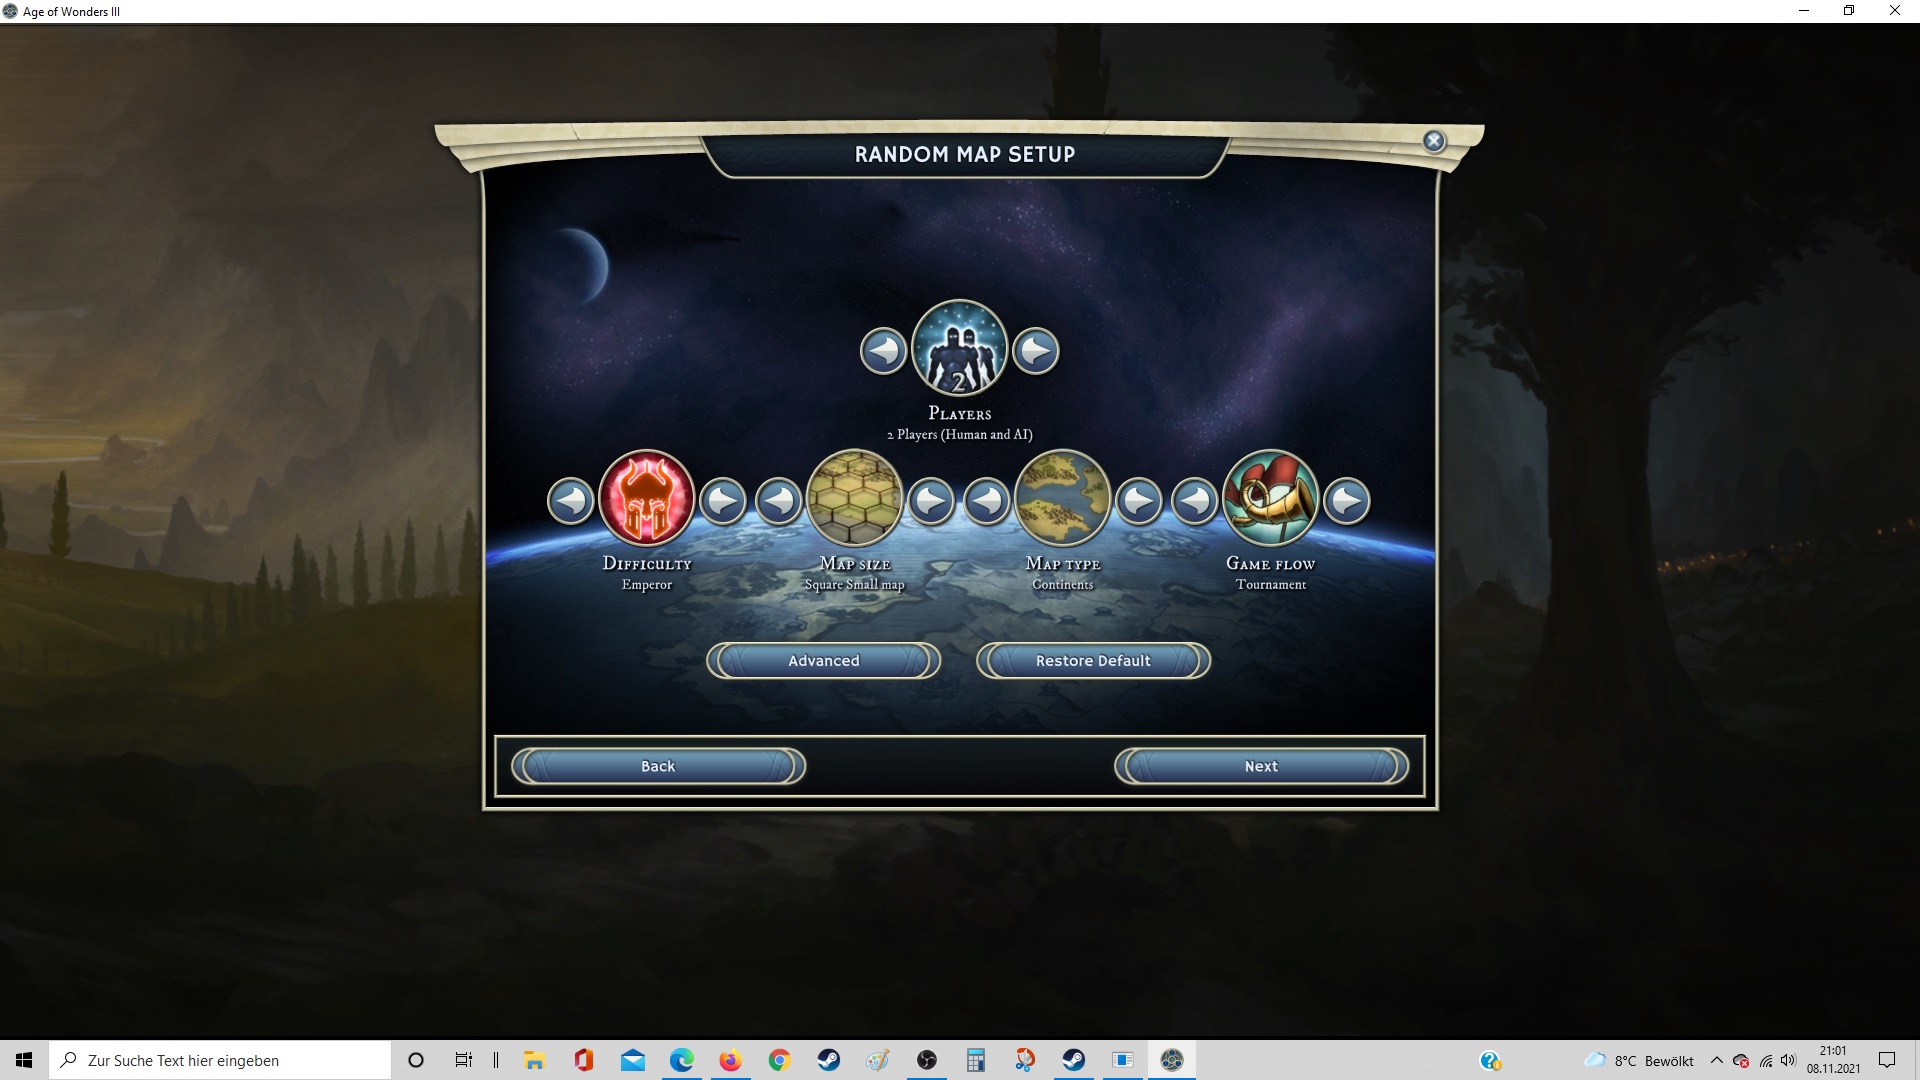Image resolution: width=1920 pixels, height=1080 pixels.
Task: Open Microsoft Edge from the taskbar
Action: (x=681, y=1060)
